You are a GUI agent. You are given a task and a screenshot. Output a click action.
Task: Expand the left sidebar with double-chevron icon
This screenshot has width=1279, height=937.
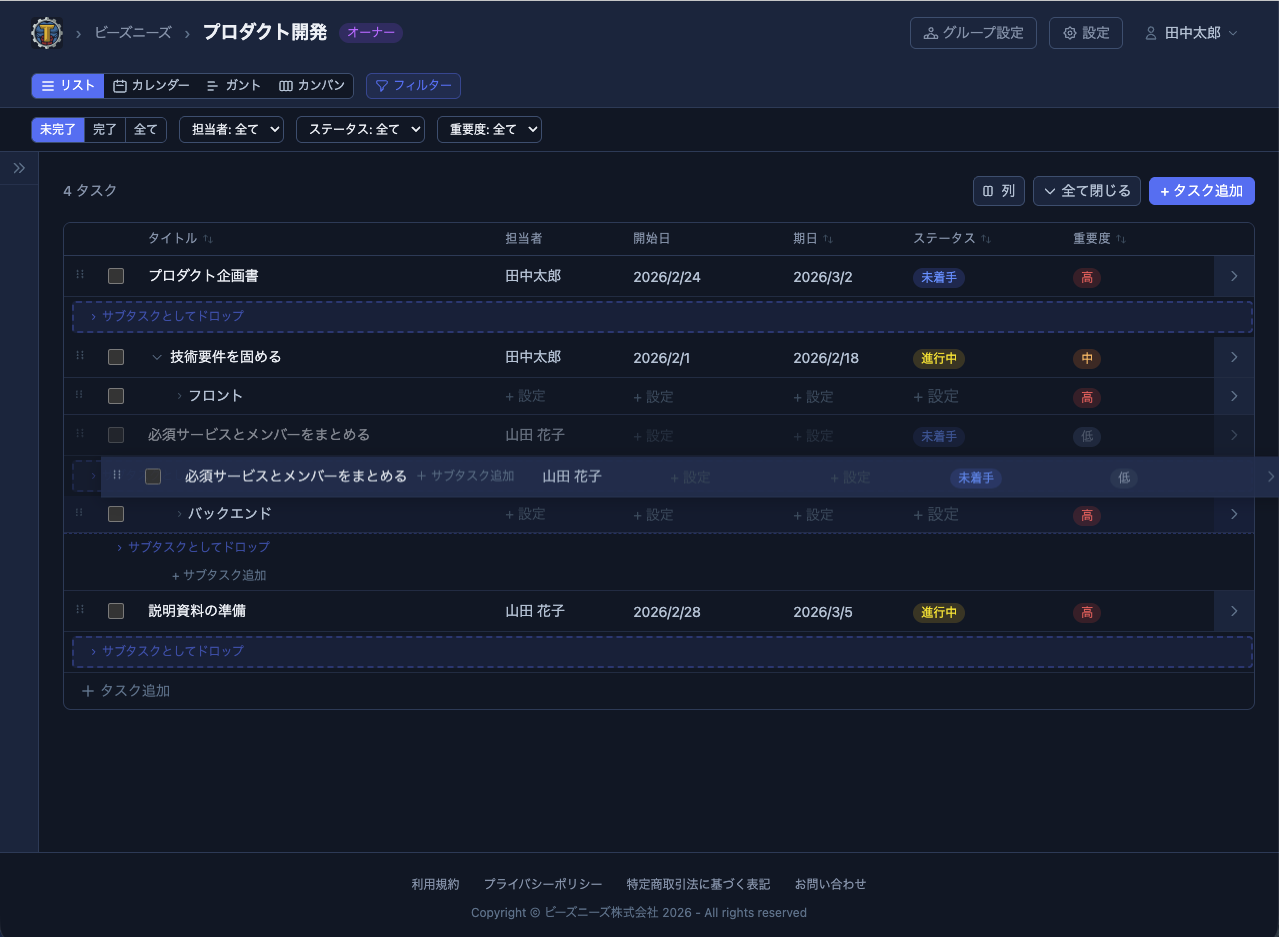(x=19, y=168)
